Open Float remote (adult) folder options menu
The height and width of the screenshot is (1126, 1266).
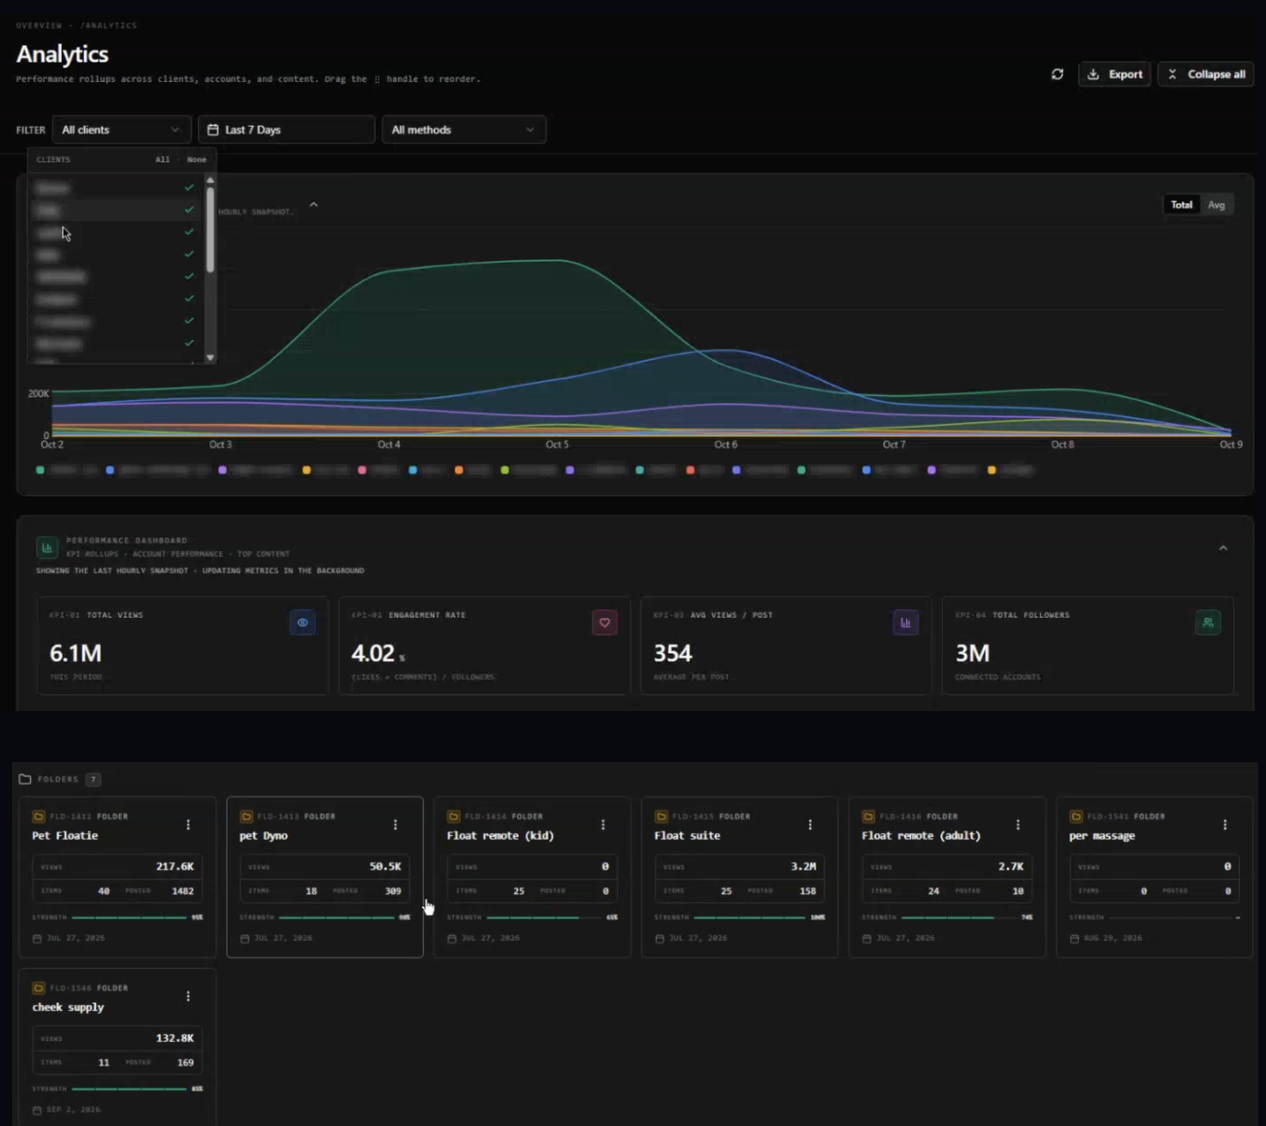click(x=1018, y=825)
